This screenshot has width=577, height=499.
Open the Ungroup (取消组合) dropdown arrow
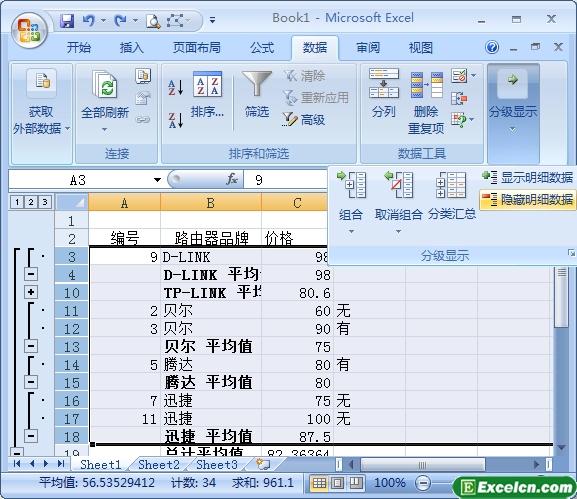pos(398,231)
